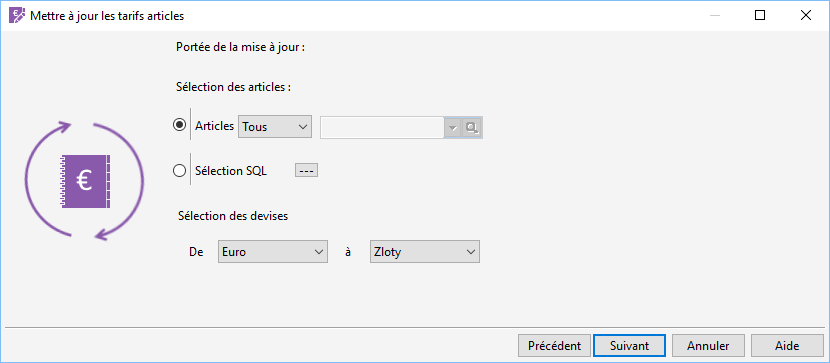
Task: Open help using the Aide button
Action: click(x=787, y=346)
